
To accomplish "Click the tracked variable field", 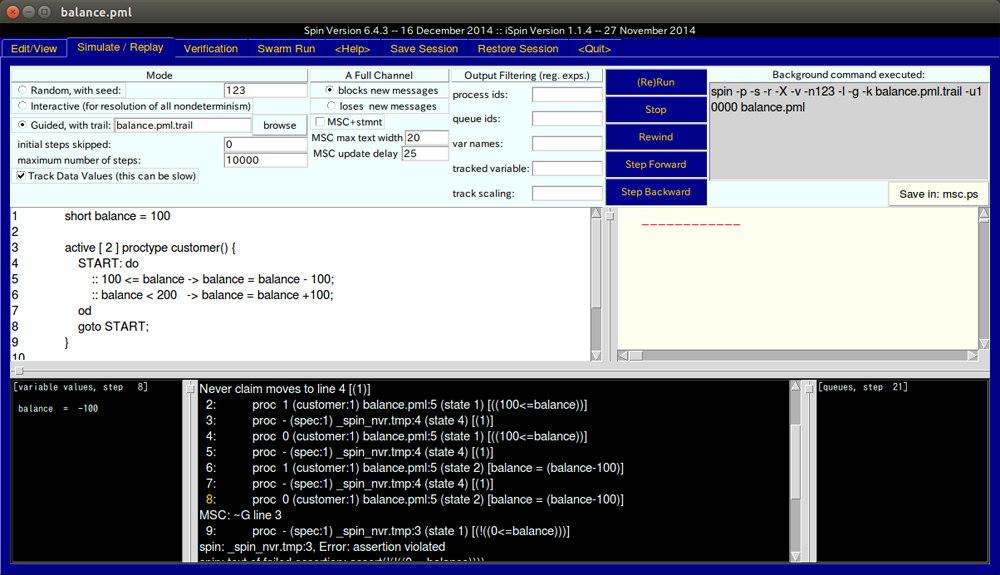I will pos(567,168).
